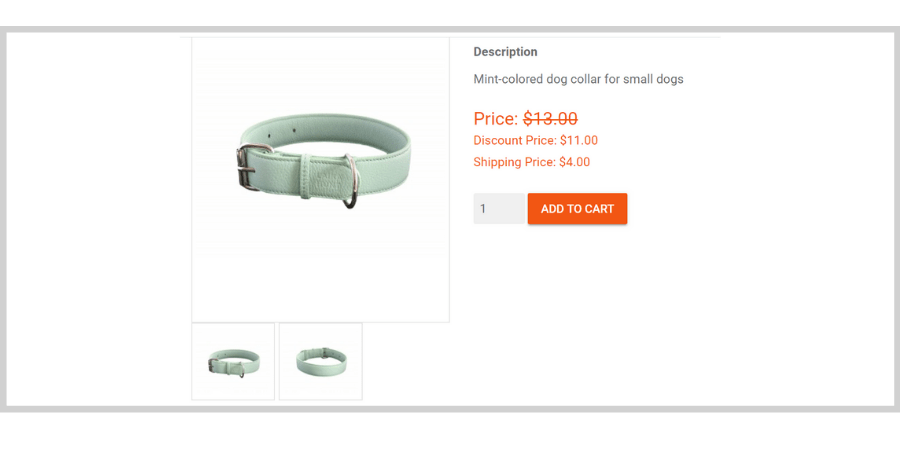Click the large 'Price:' label
This screenshot has width=900, height=463.
click(x=496, y=119)
